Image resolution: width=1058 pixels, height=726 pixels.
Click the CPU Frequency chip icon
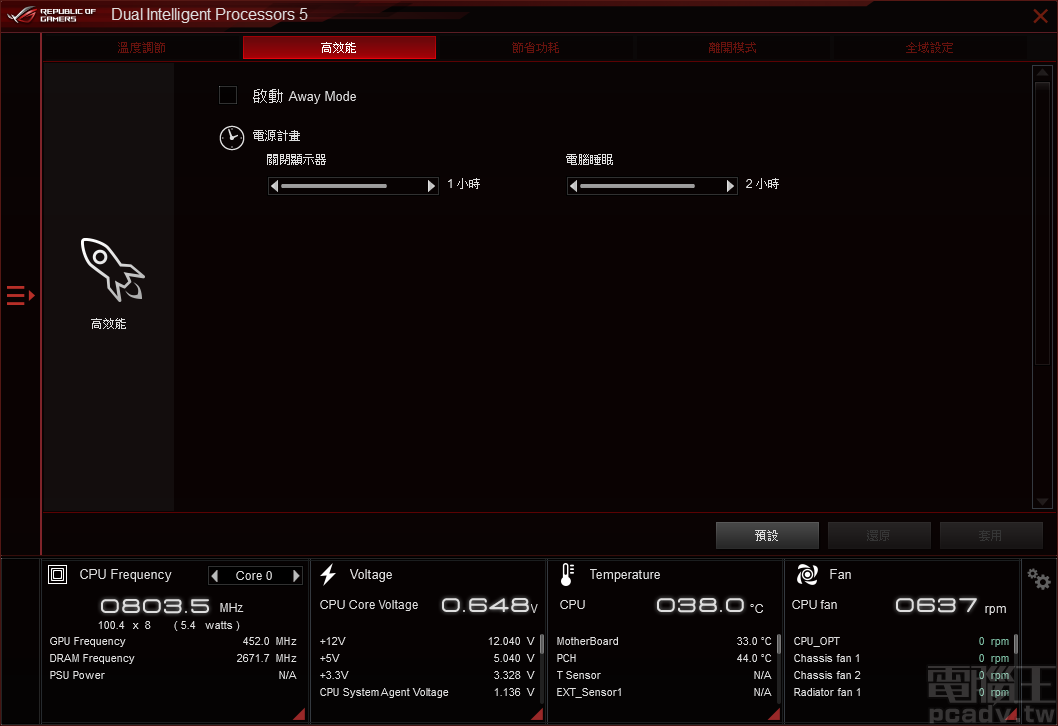(x=57, y=574)
